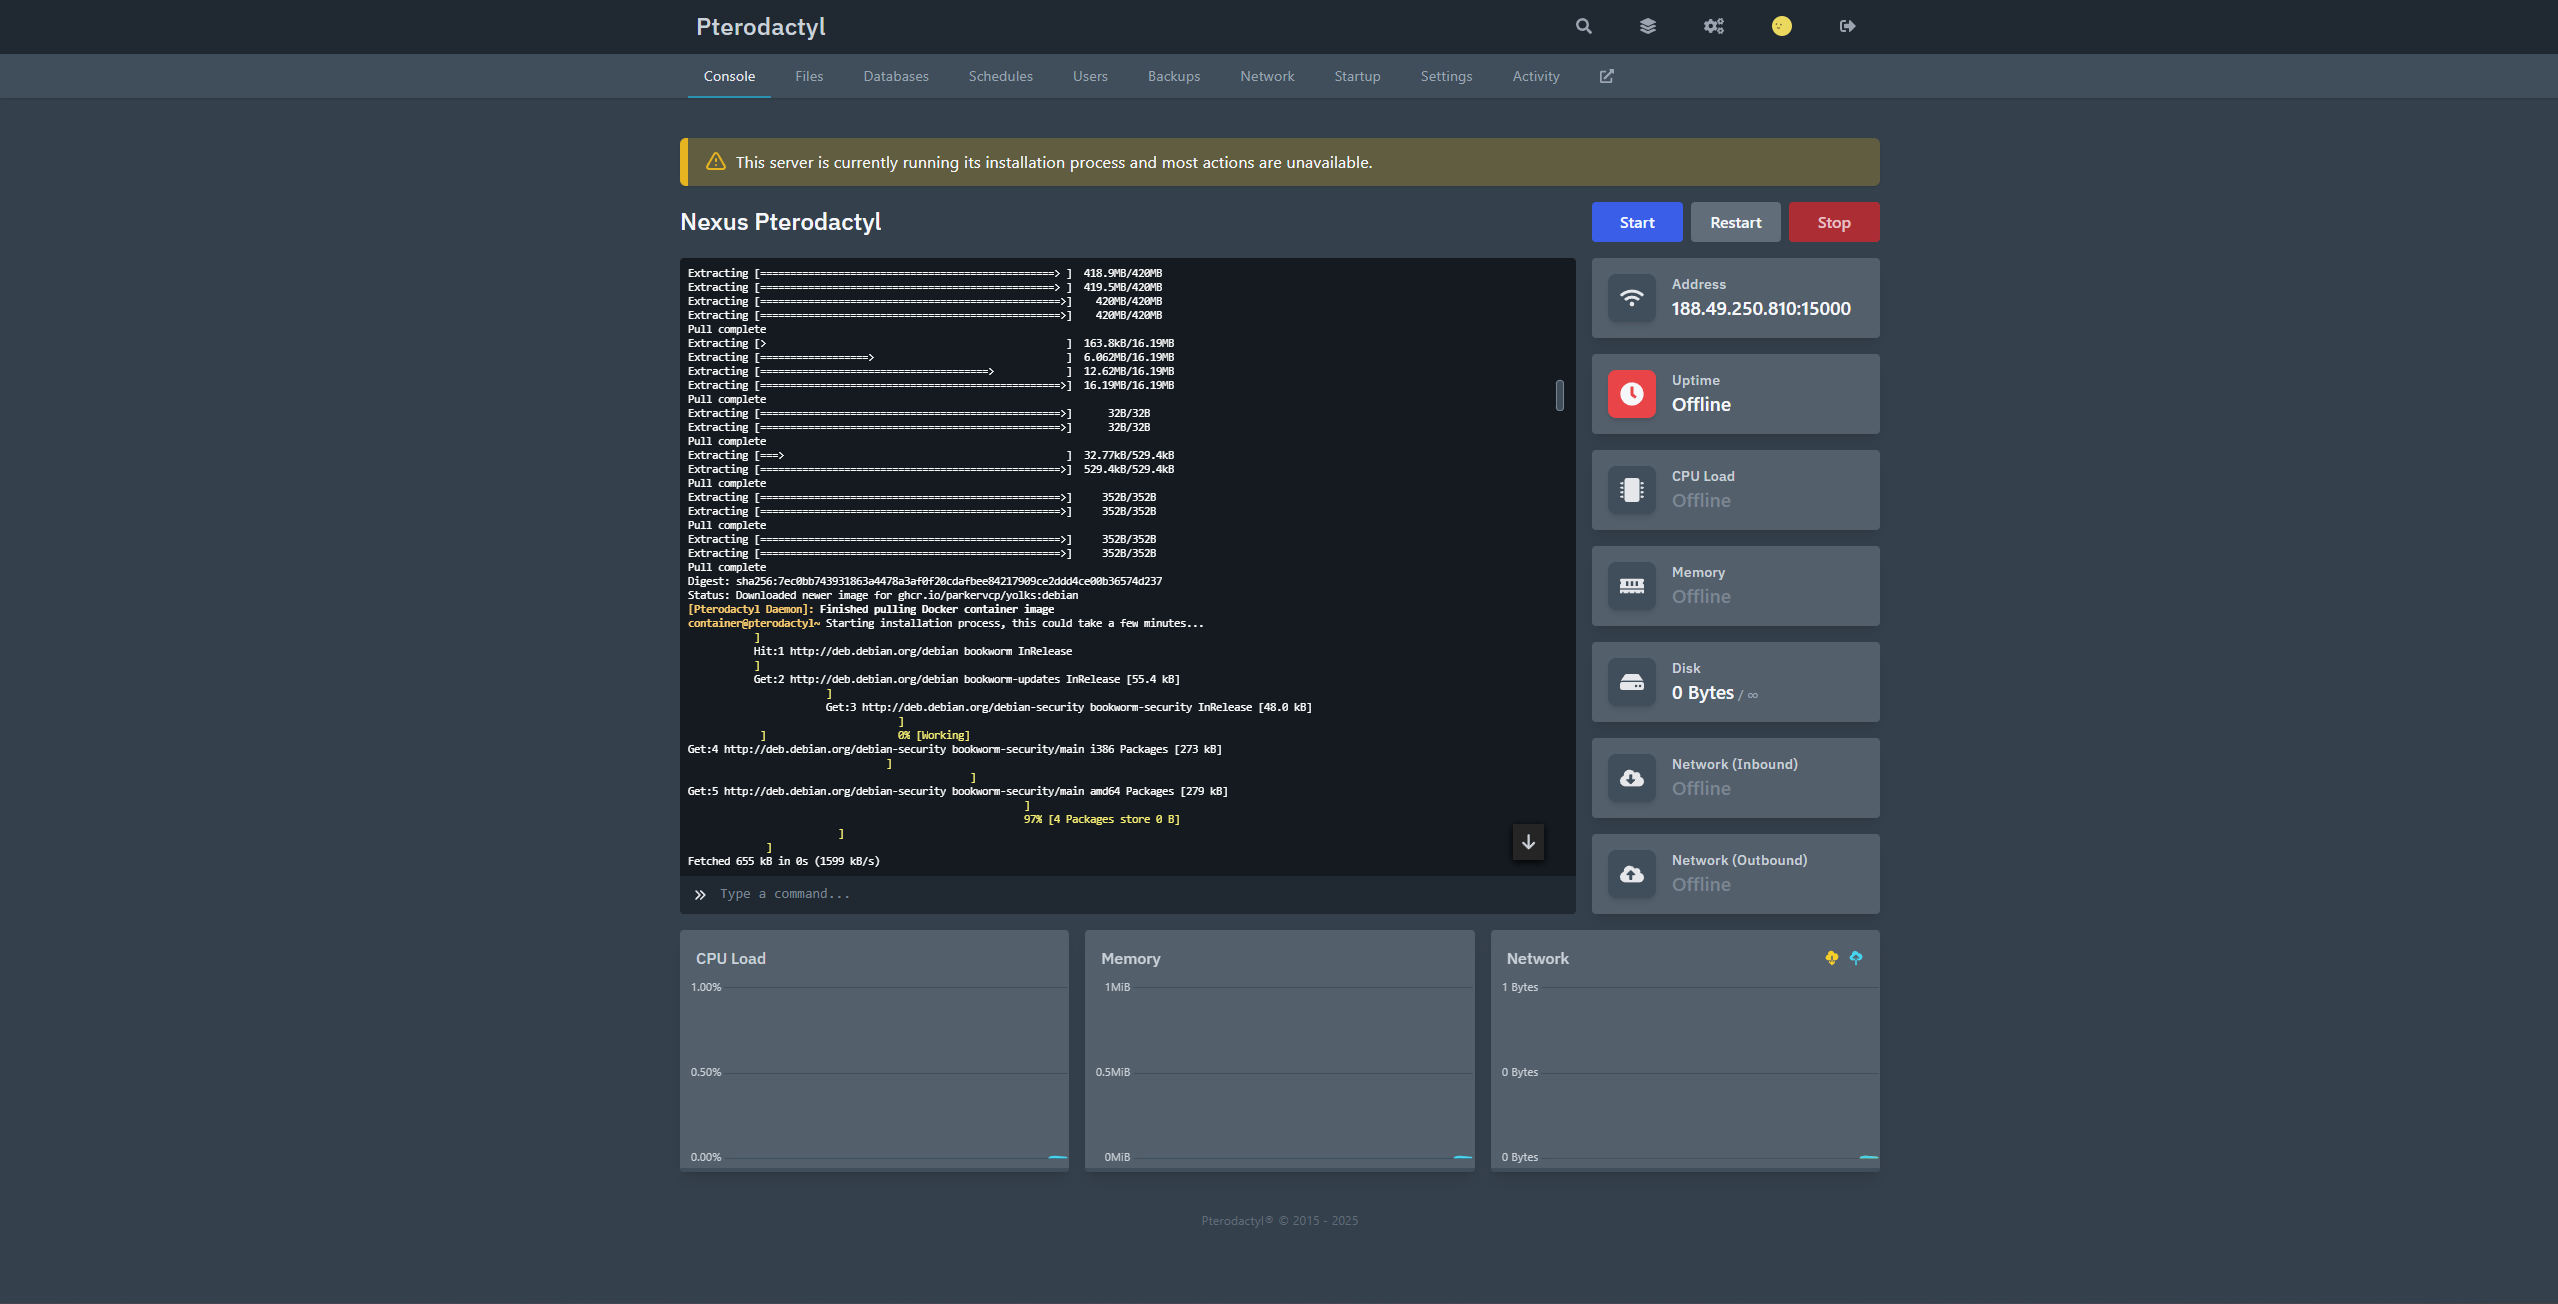The image size is (2558, 1304).
Task: Open the Startup tab
Action: pos(1357,76)
